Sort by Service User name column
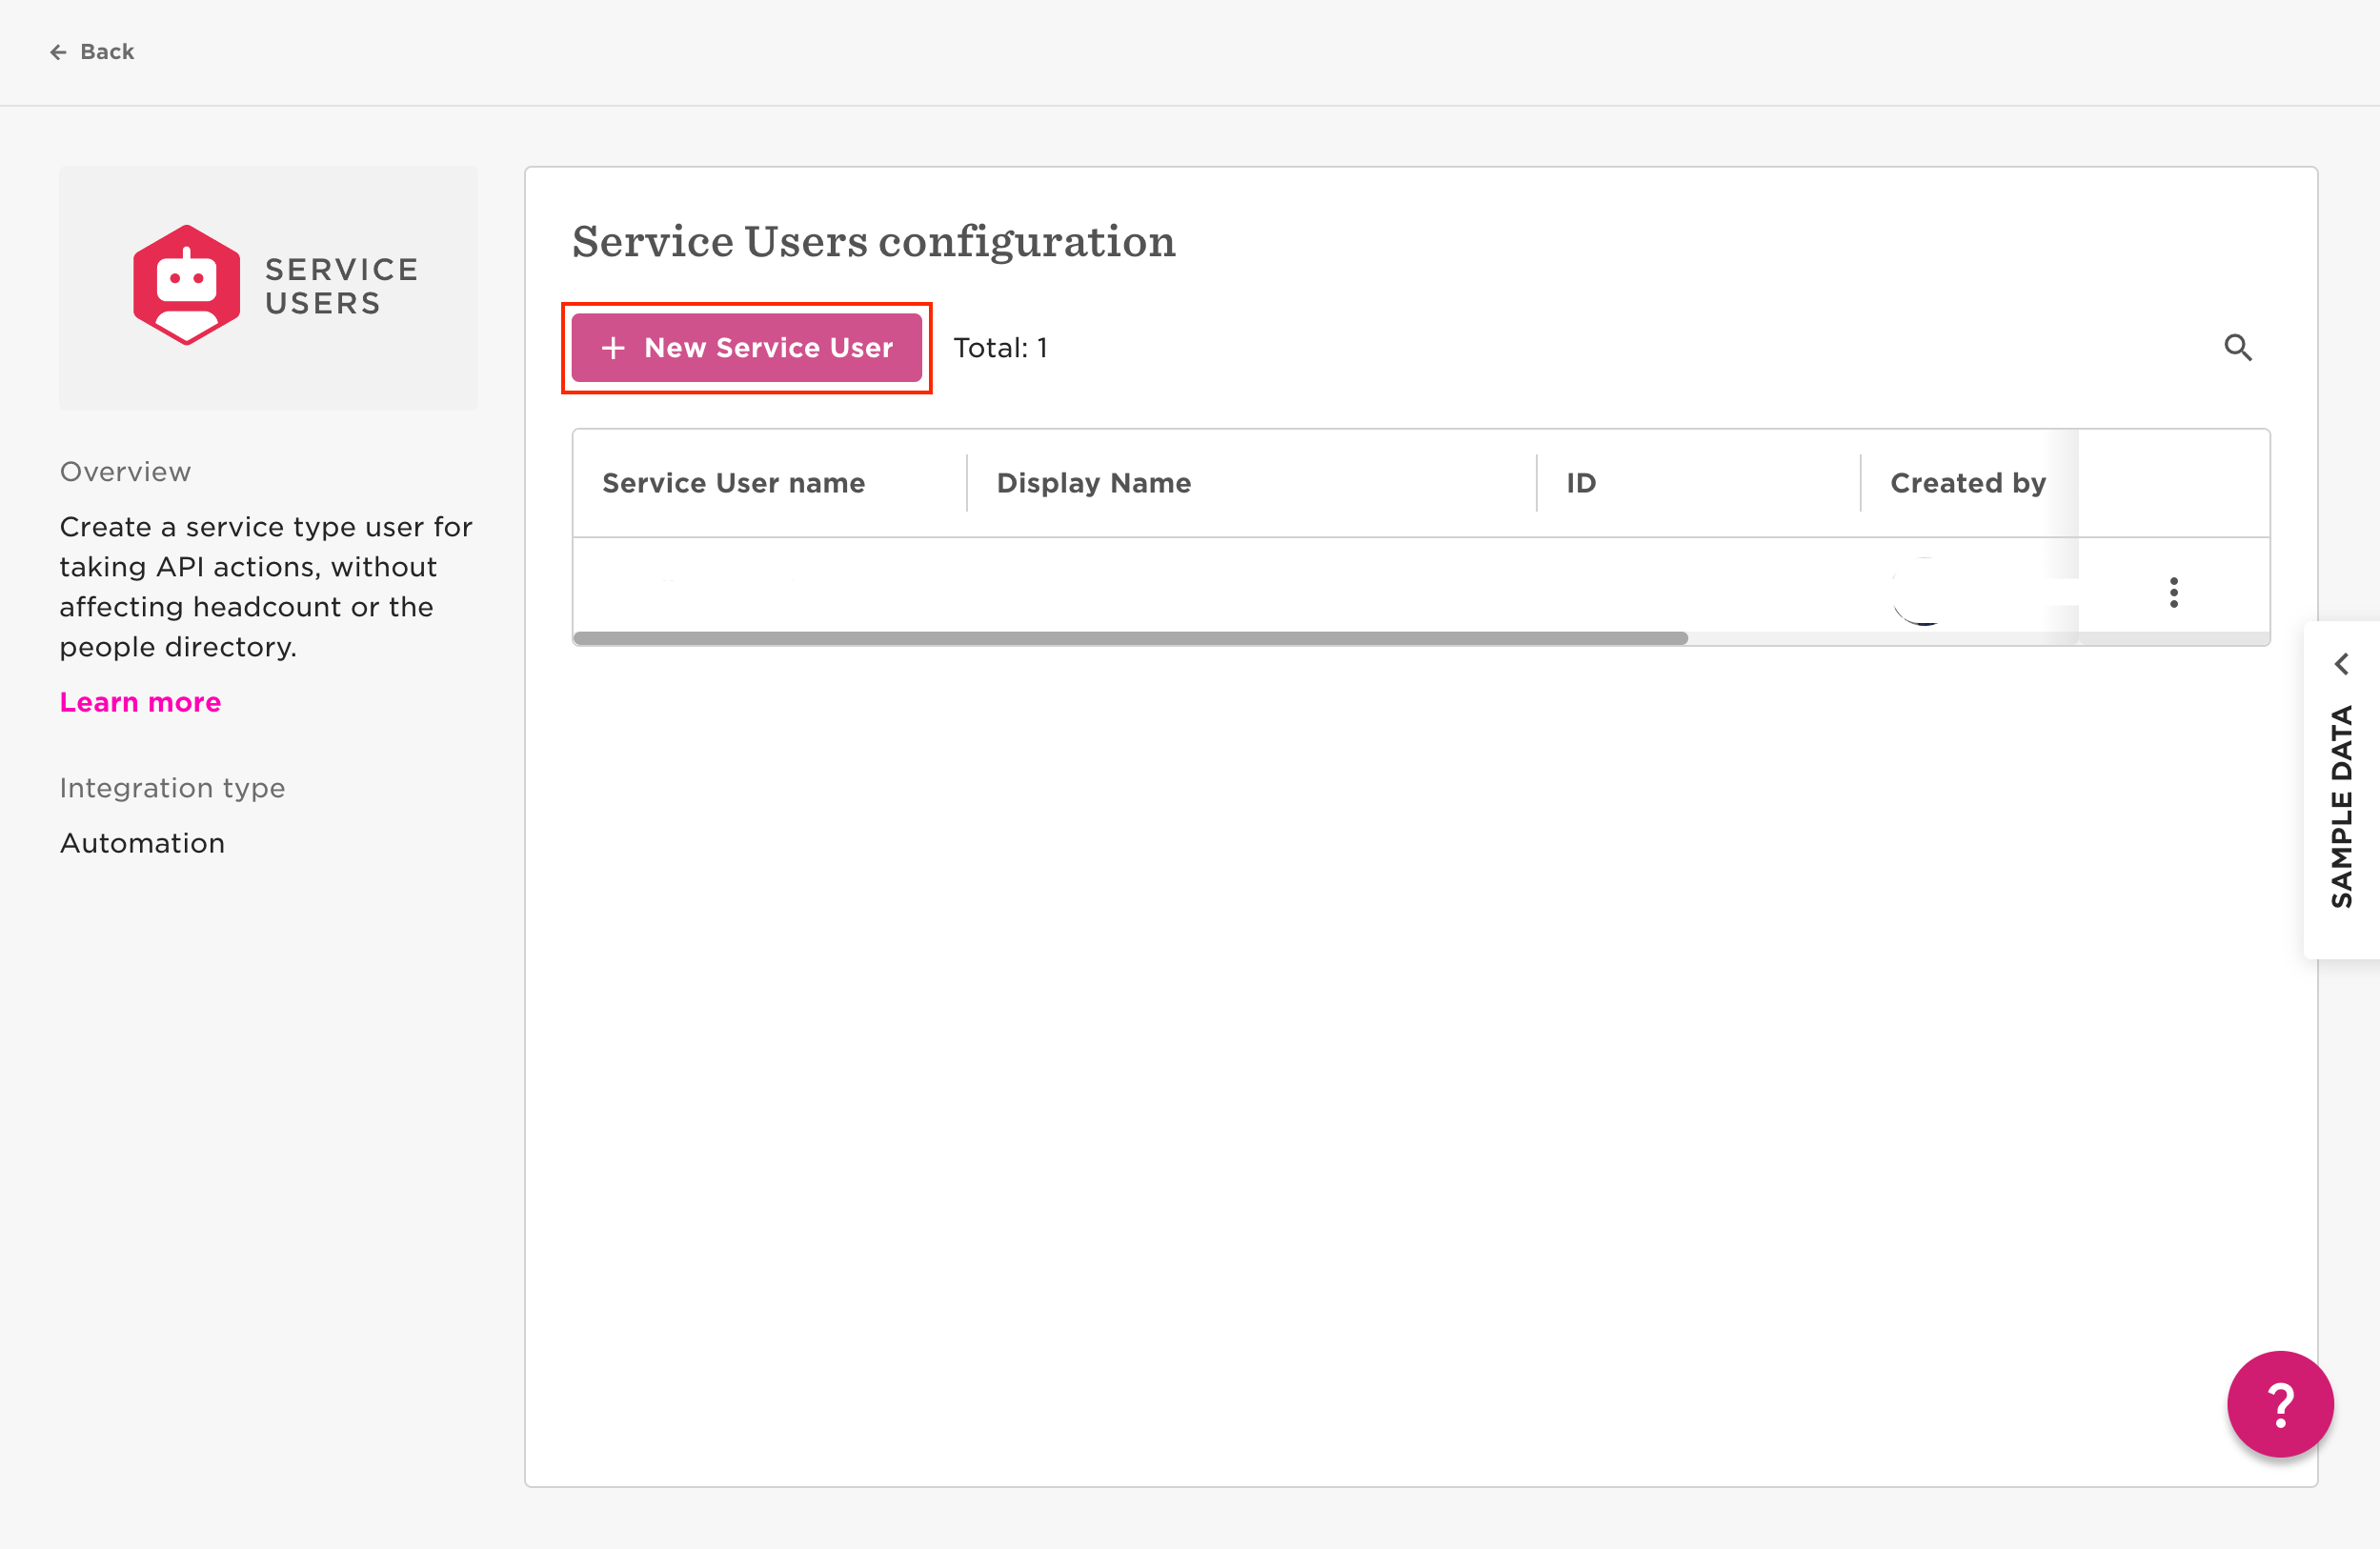Image resolution: width=2380 pixels, height=1549 pixels. (733, 483)
